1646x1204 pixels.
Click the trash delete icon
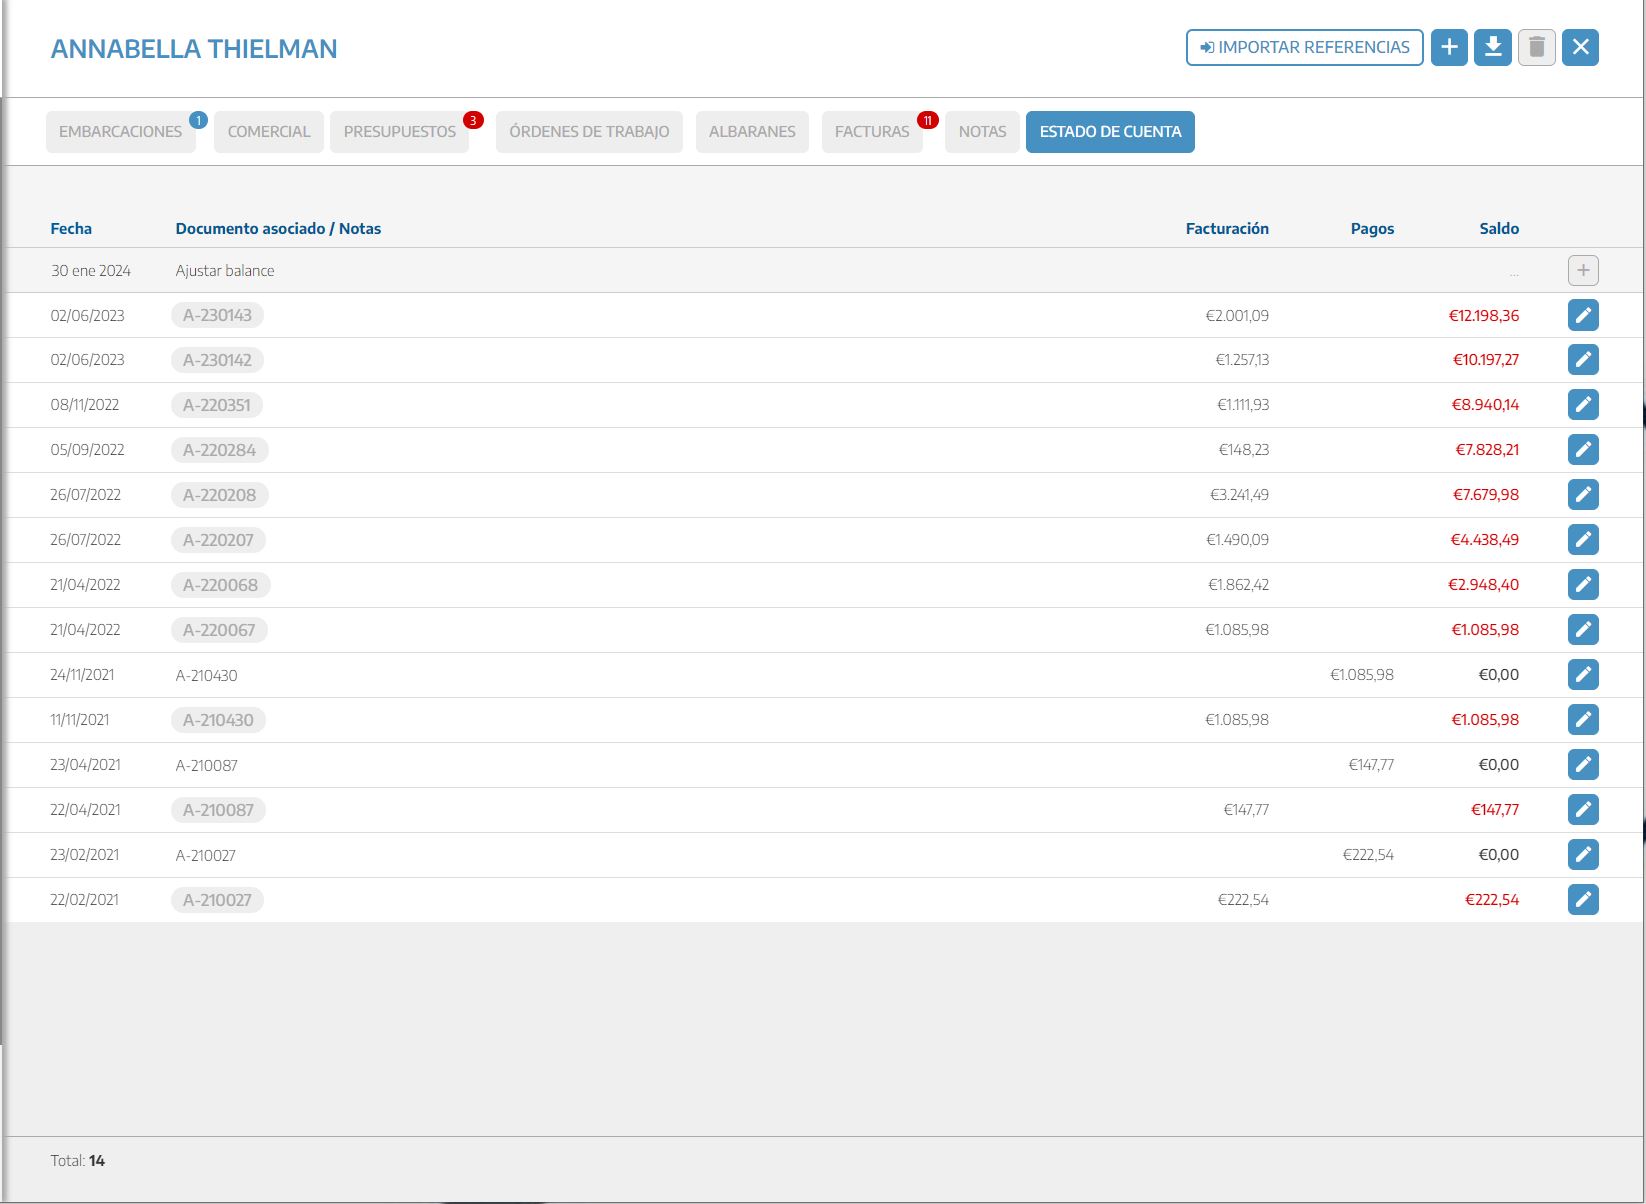[1537, 47]
